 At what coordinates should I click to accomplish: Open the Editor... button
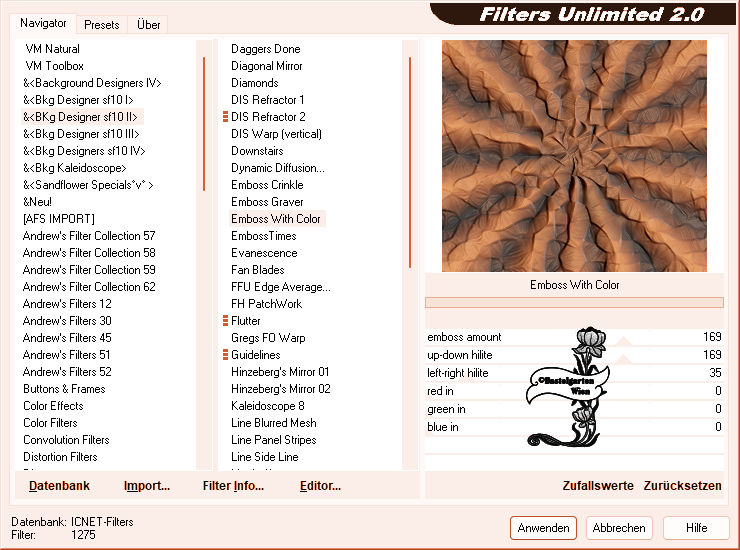click(x=320, y=486)
